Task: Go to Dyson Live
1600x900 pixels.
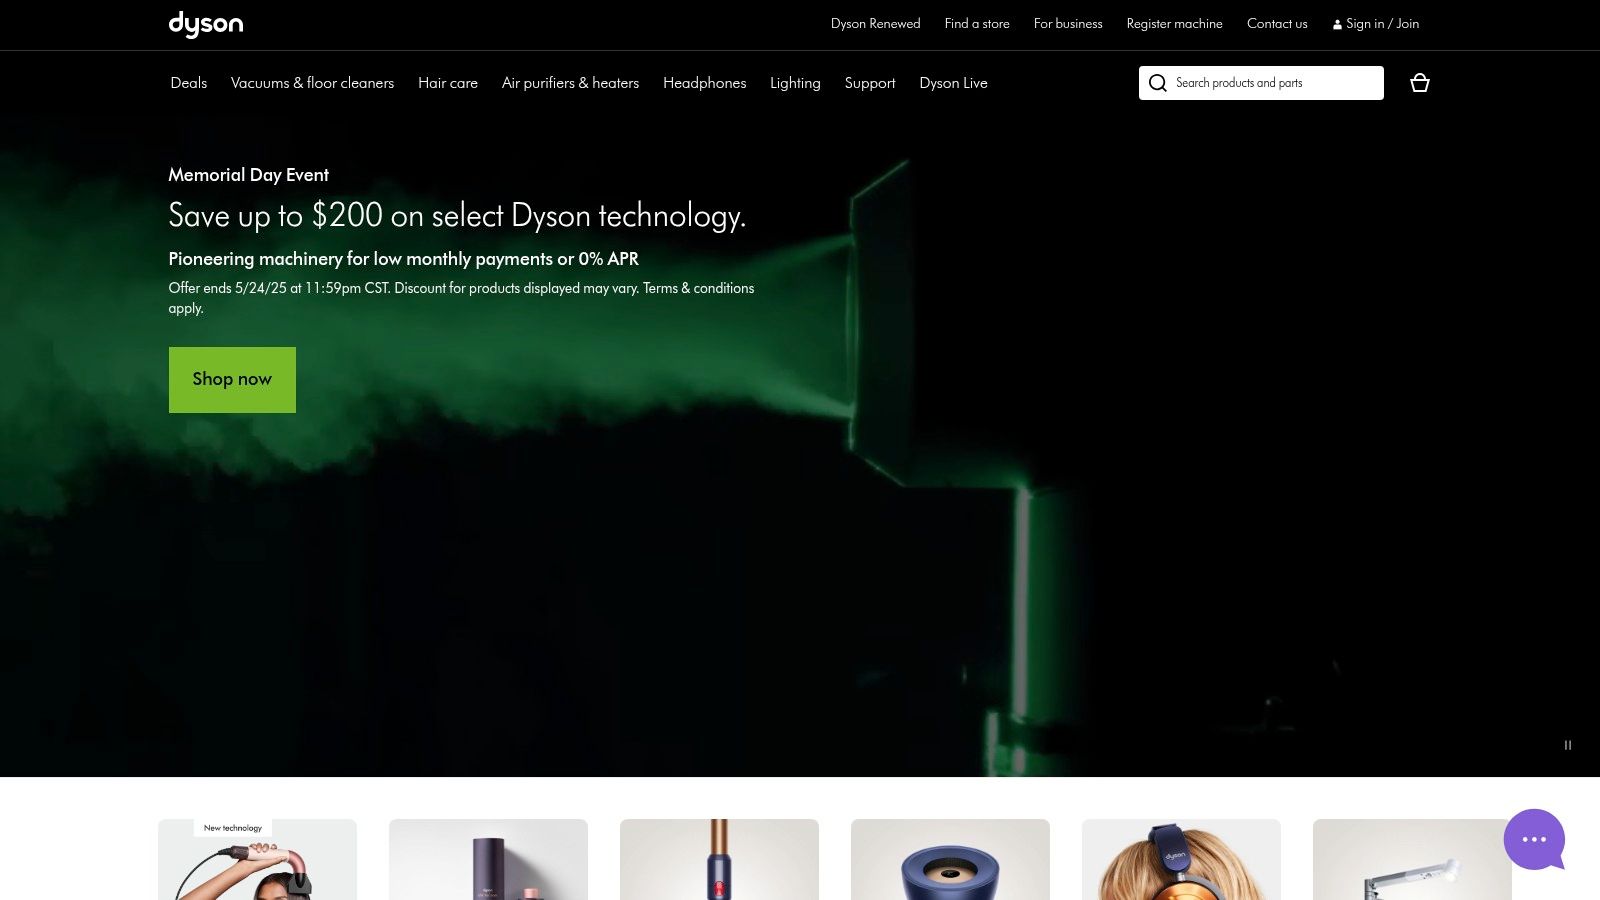Action: (x=953, y=83)
